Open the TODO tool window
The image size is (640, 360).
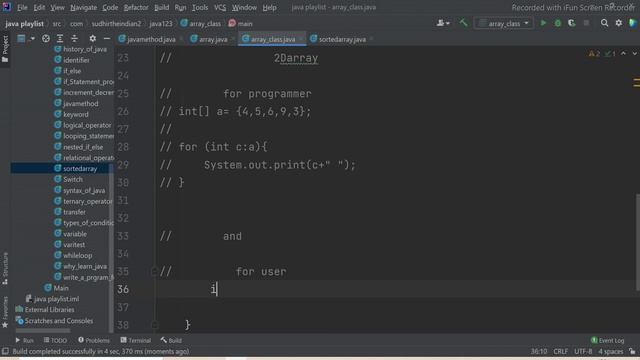pos(55,340)
